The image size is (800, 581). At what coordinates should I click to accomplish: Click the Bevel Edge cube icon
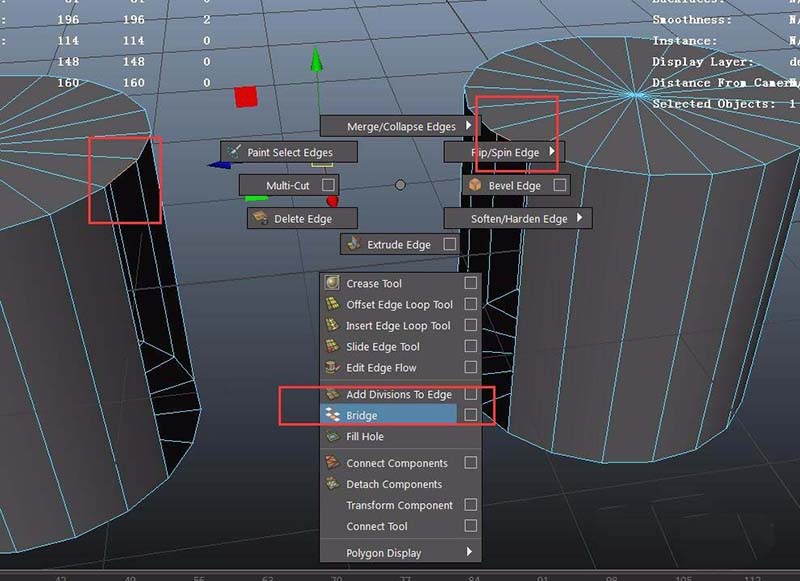point(474,185)
